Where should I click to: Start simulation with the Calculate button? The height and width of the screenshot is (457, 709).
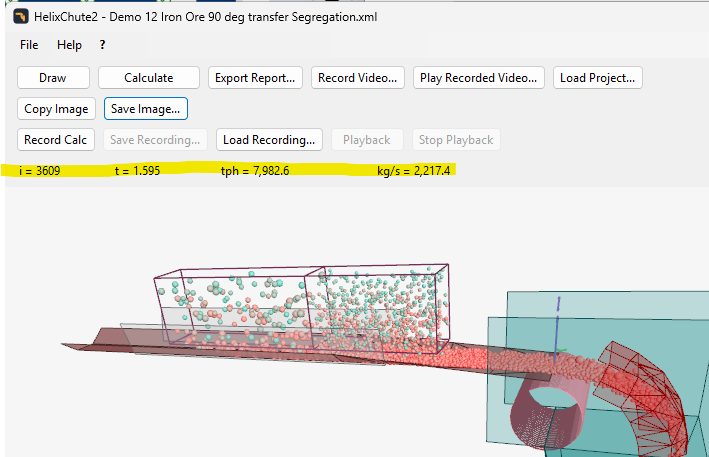pos(149,78)
